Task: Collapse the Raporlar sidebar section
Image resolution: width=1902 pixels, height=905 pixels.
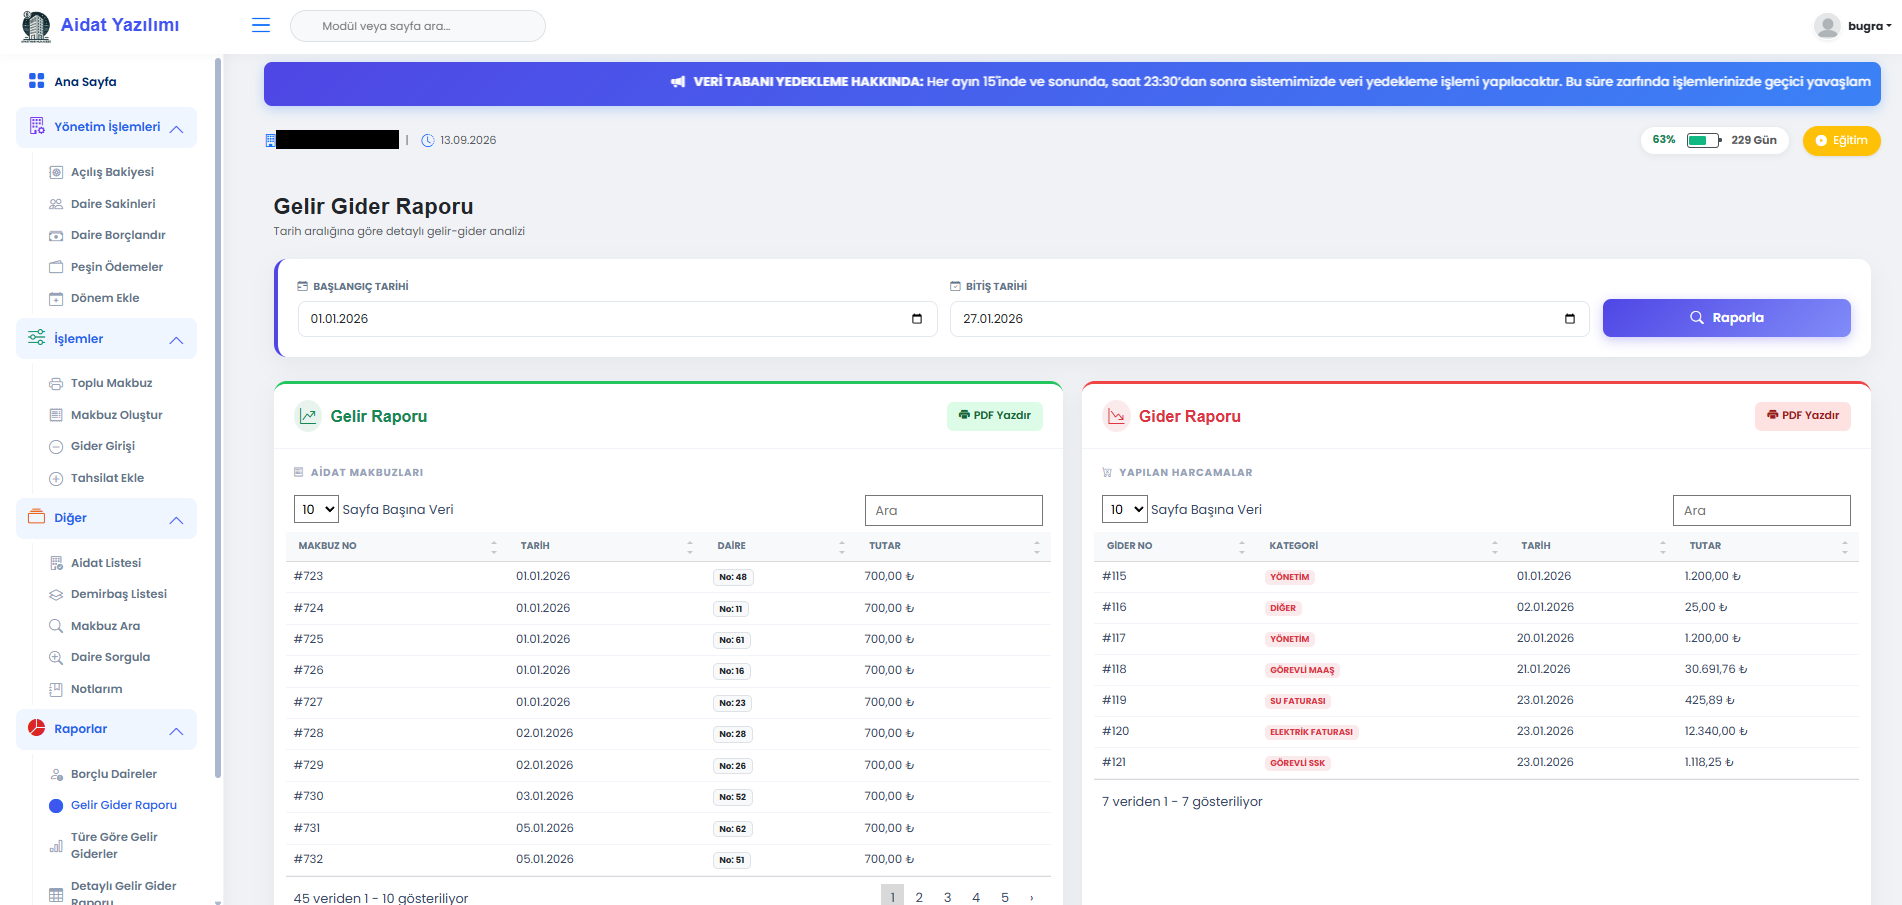Action: click(x=177, y=730)
